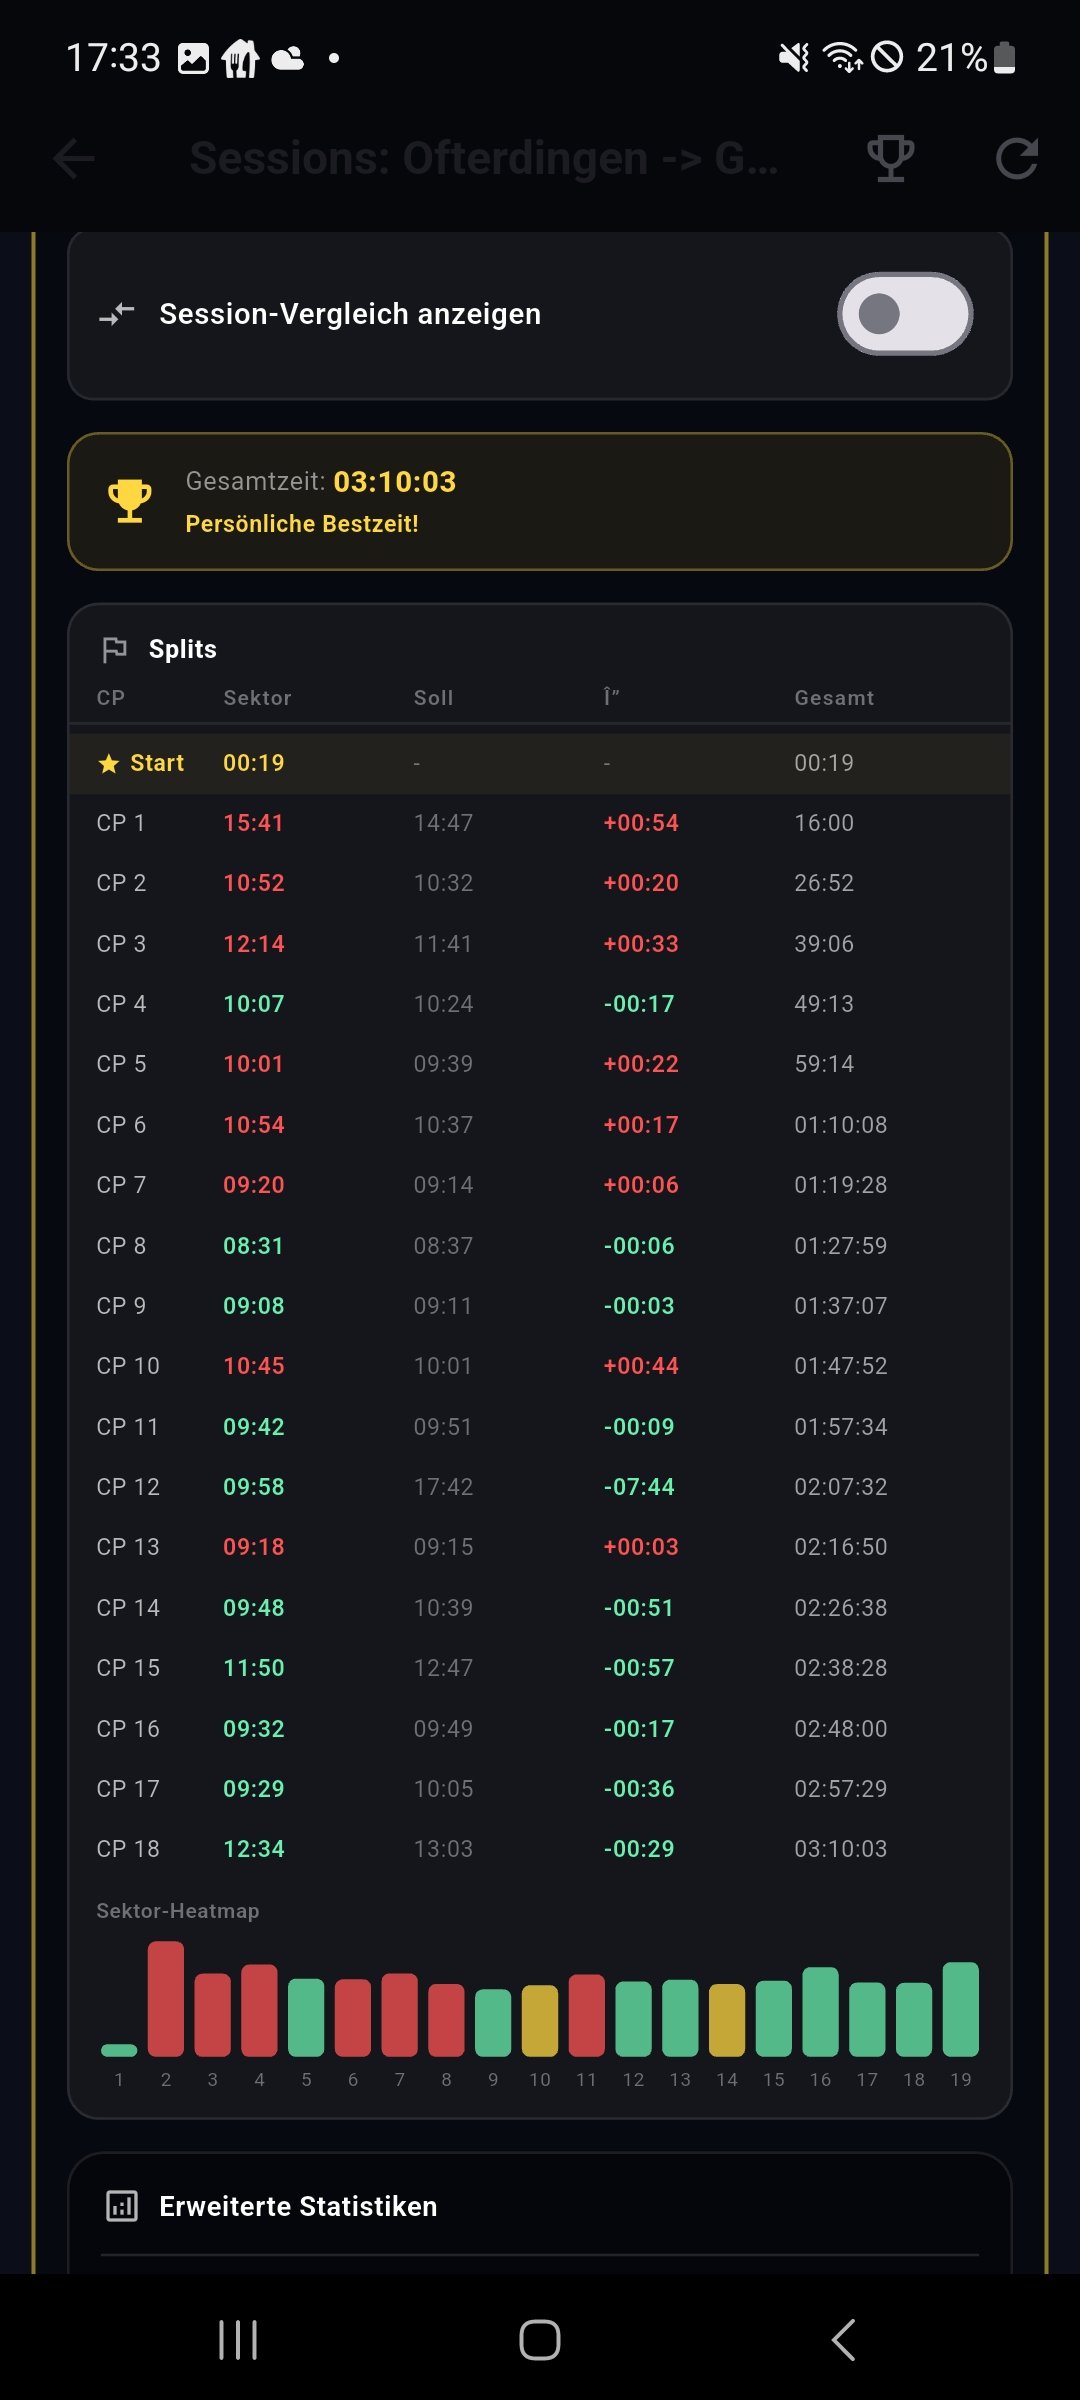Screen dimensions: 1080x2400
Task: Tap the Session-Vergleich anzeigen label
Action: (x=350, y=314)
